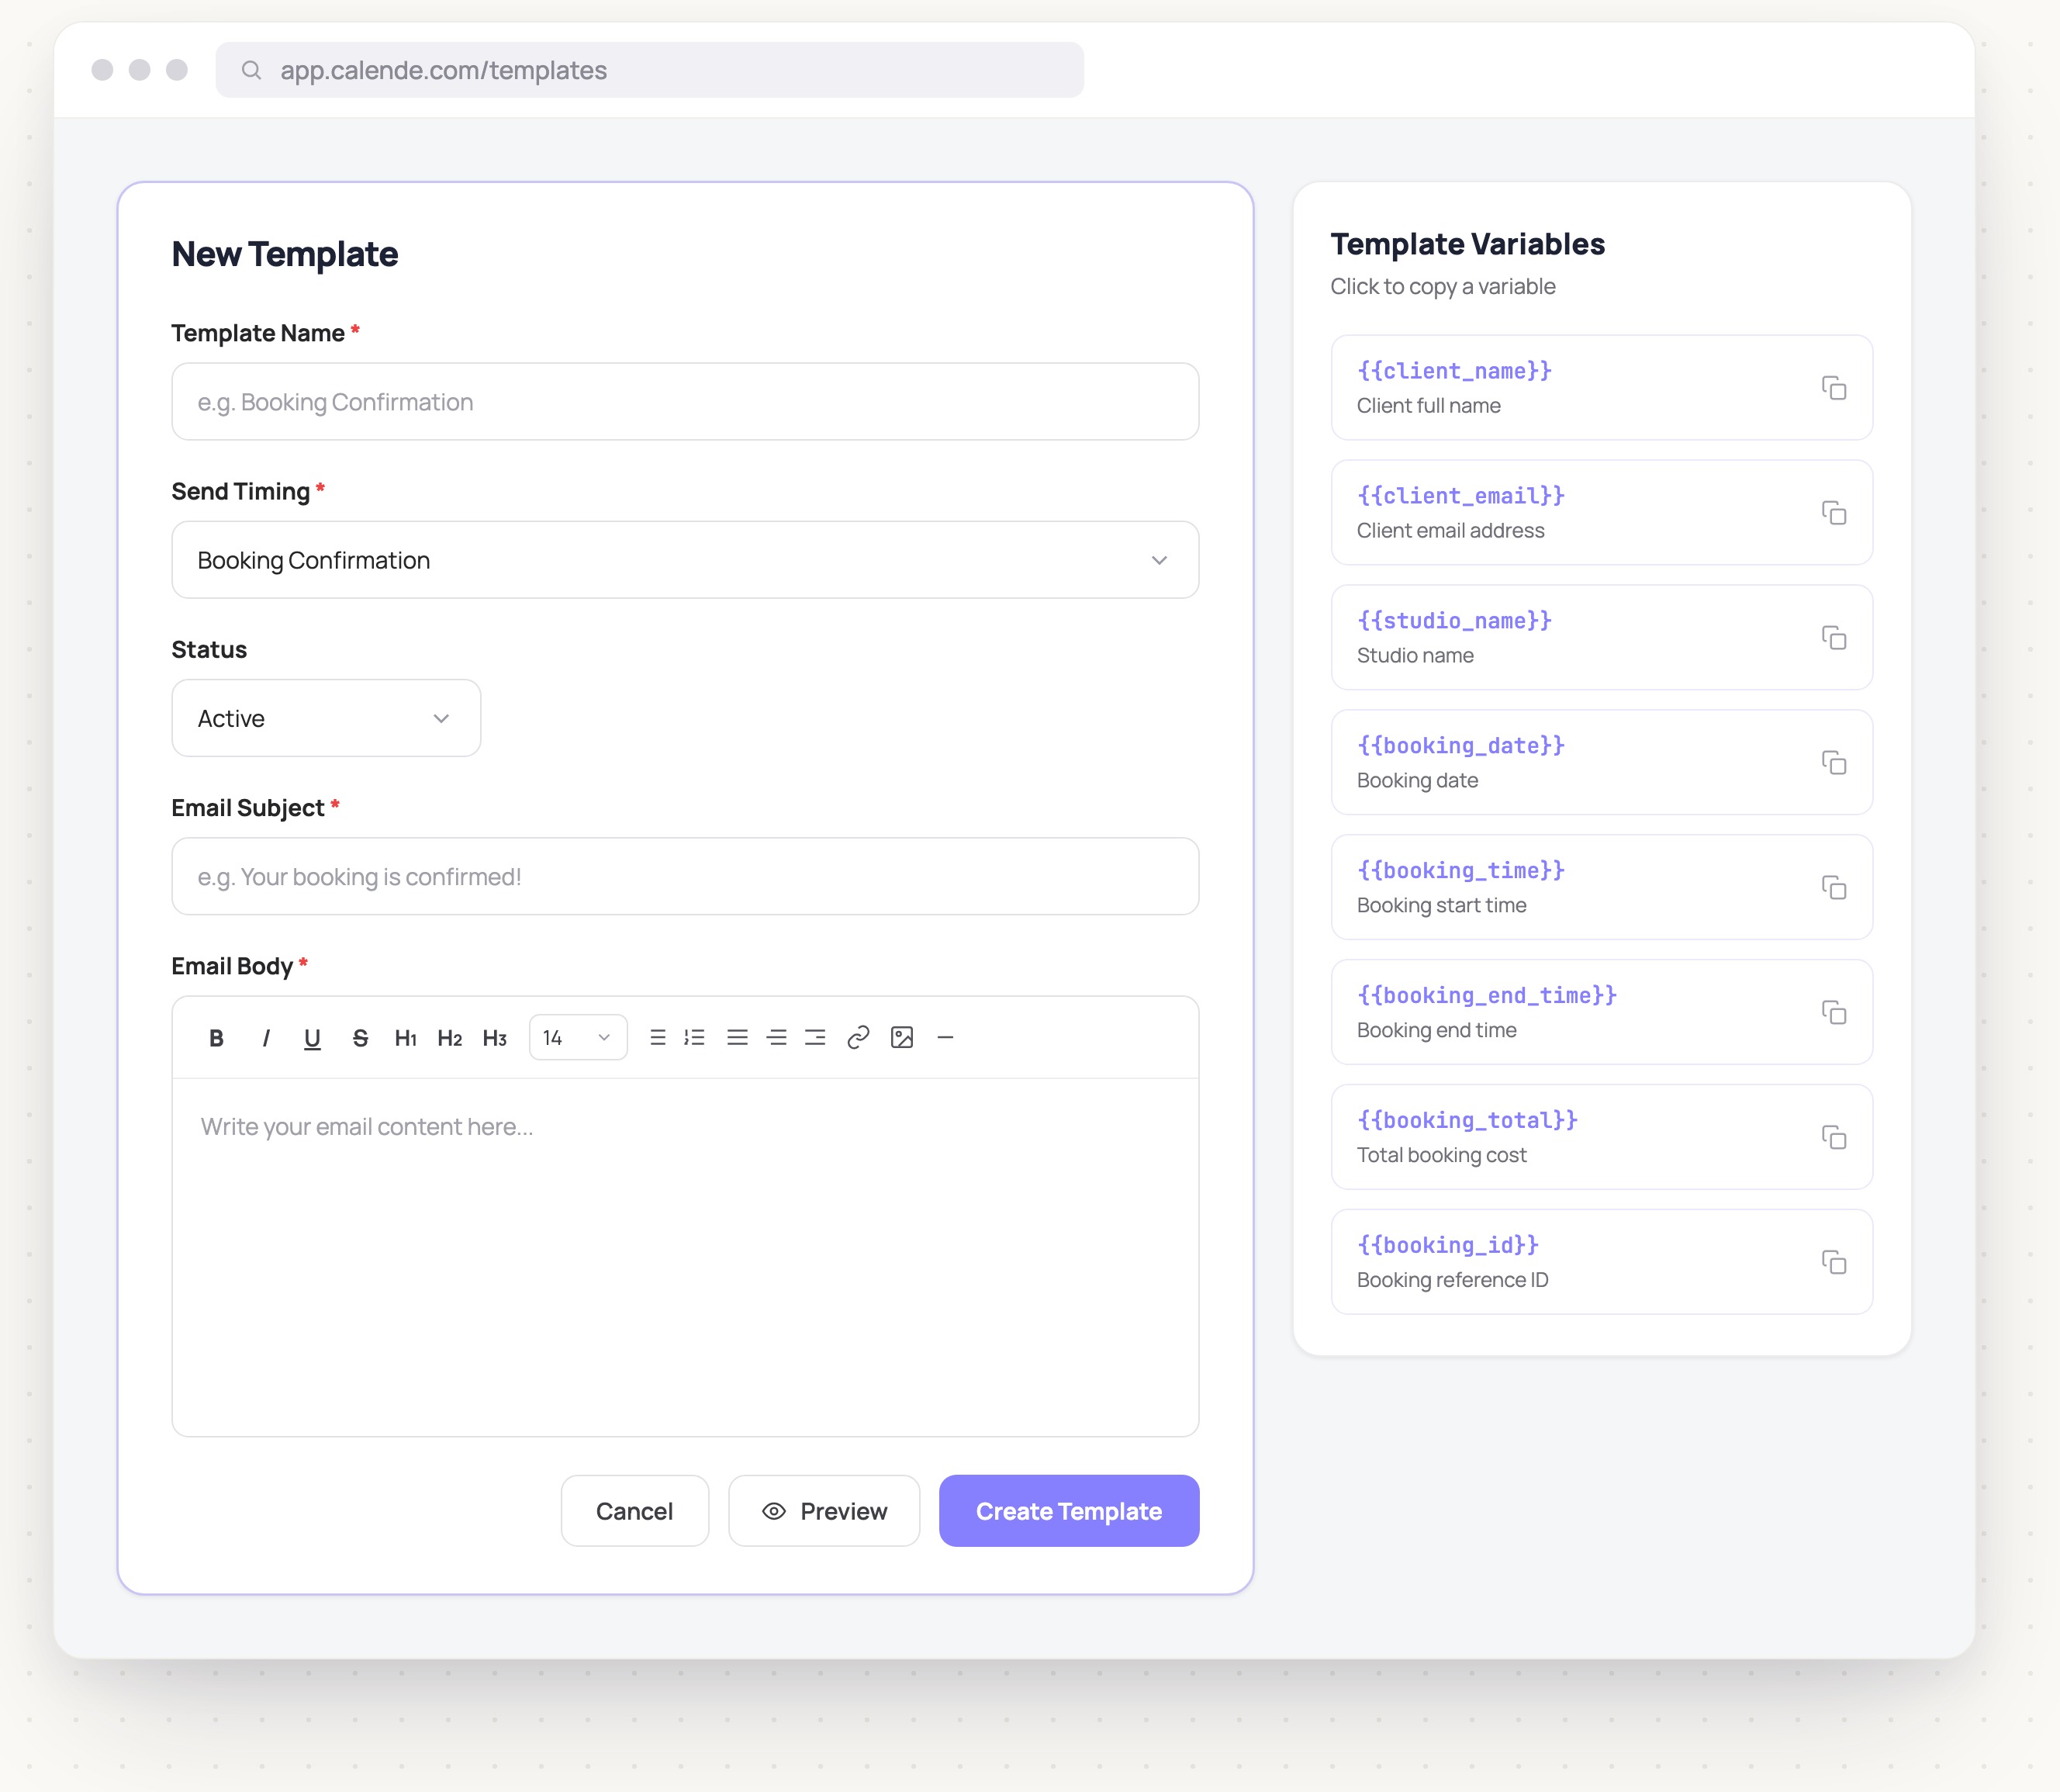Screen dimensions: 2060x1792
Task: Copy the {{booking_total}} variable
Action: (1833, 1137)
